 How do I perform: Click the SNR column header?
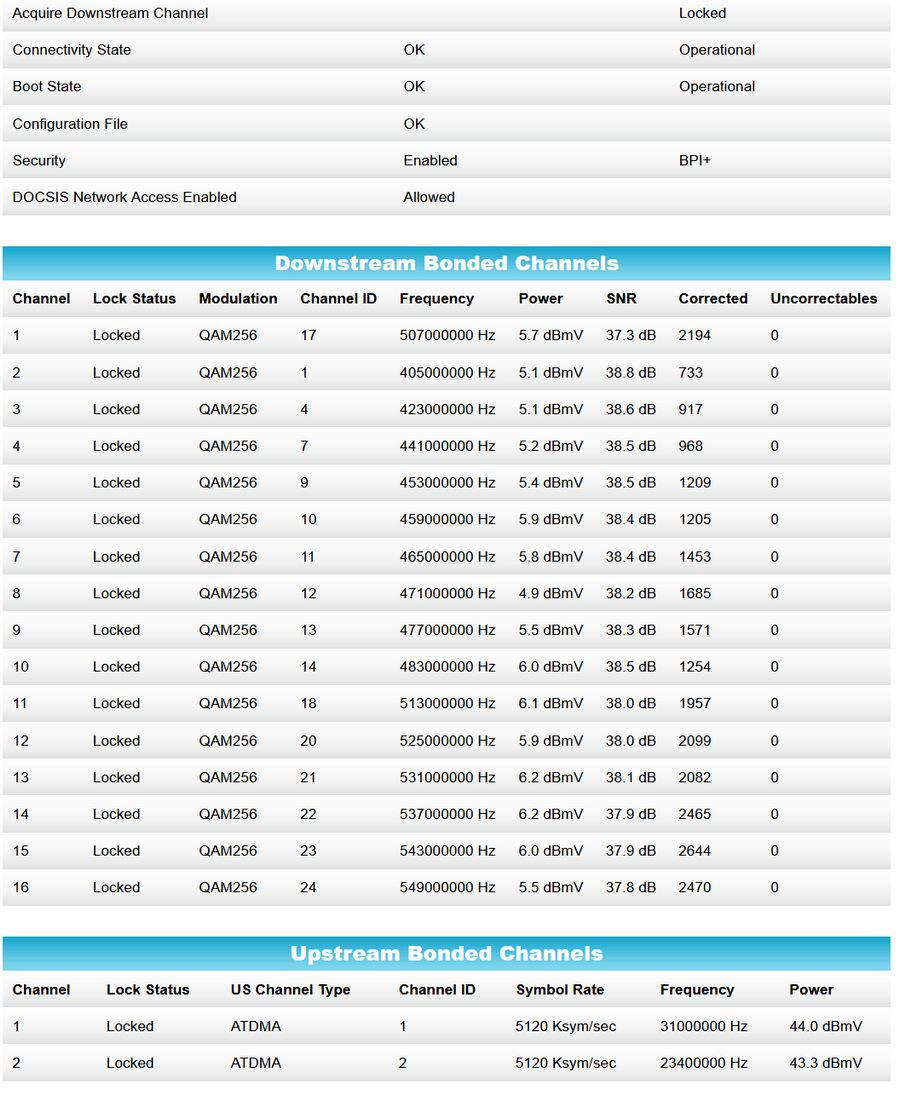point(621,299)
